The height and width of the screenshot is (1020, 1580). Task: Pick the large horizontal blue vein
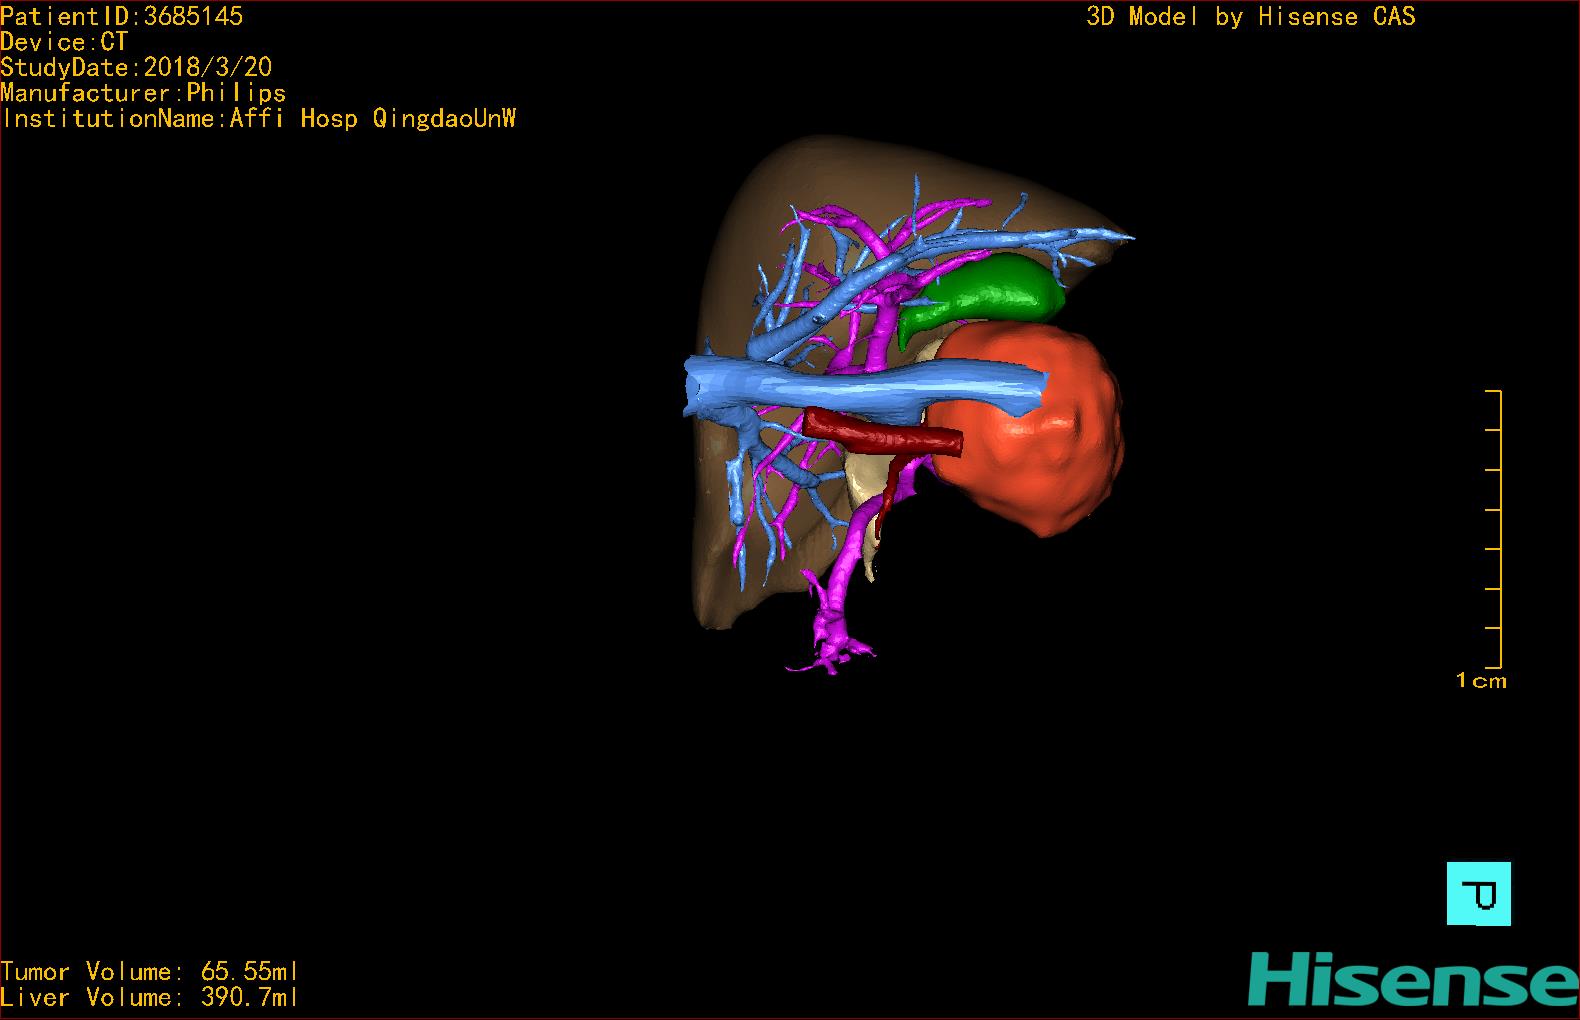coord(866,388)
